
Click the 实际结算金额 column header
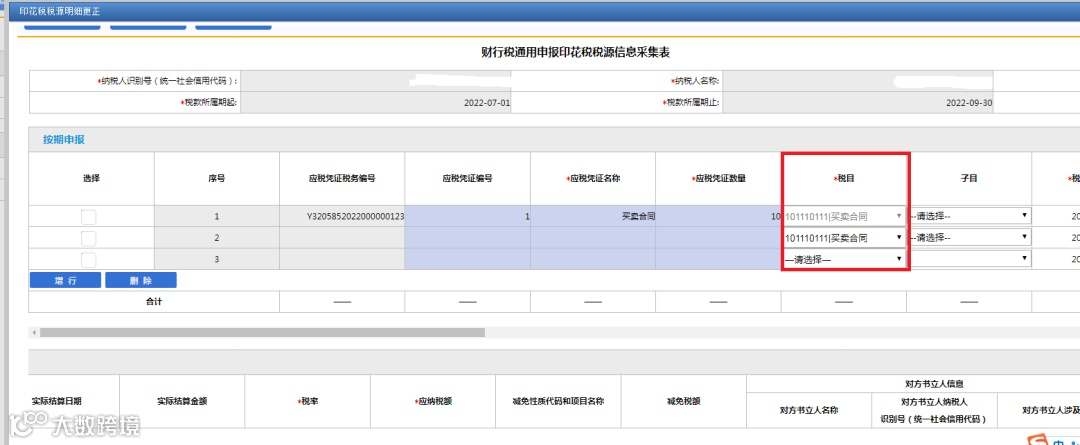point(182,401)
